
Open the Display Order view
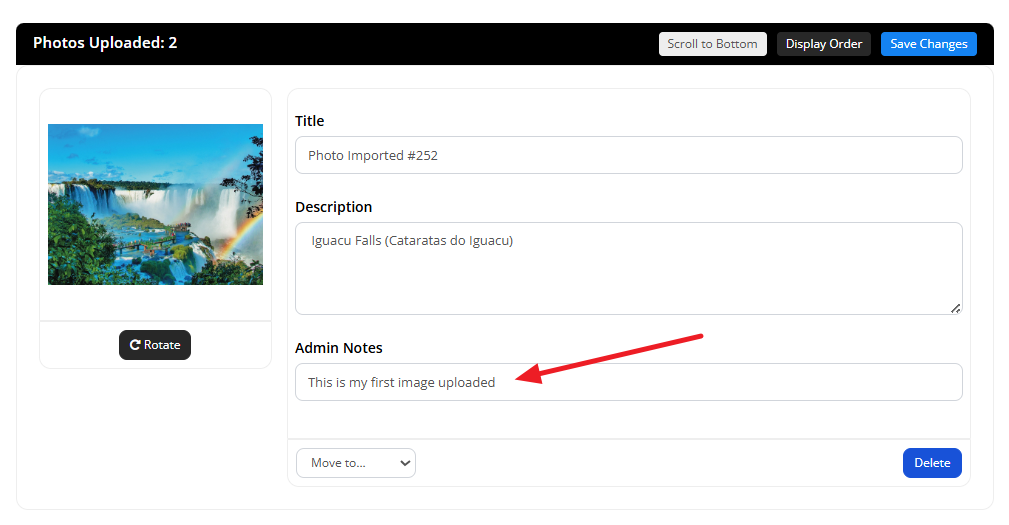(x=824, y=44)
